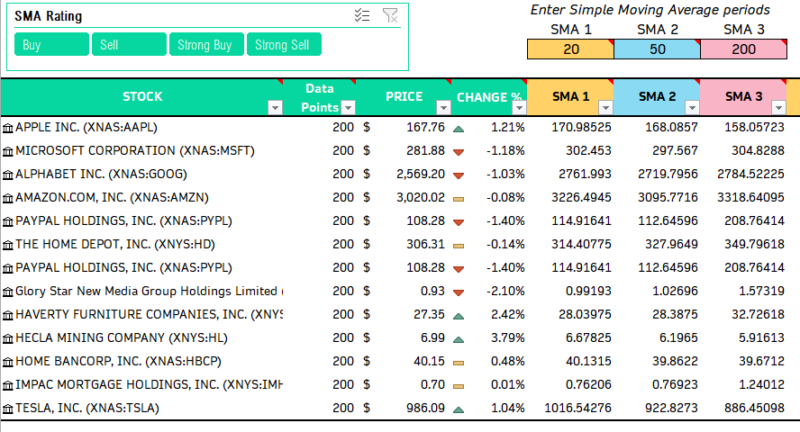Select Tesla's SMA 1 value 1016.54276
This screenshot has width=800, height=432.
570,408
